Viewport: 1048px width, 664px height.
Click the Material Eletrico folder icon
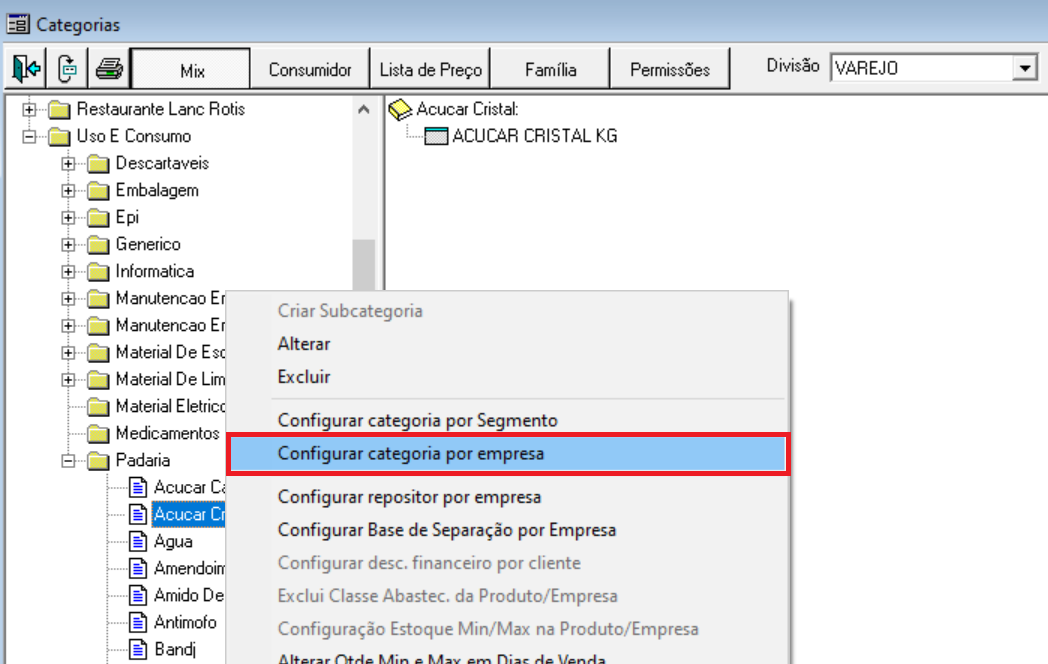[98, 407]
